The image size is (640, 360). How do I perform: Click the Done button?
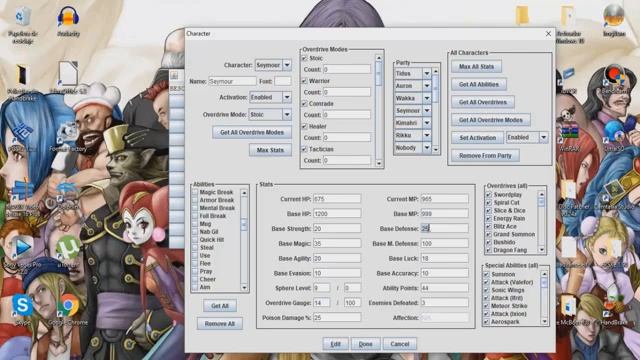(365, 344)
